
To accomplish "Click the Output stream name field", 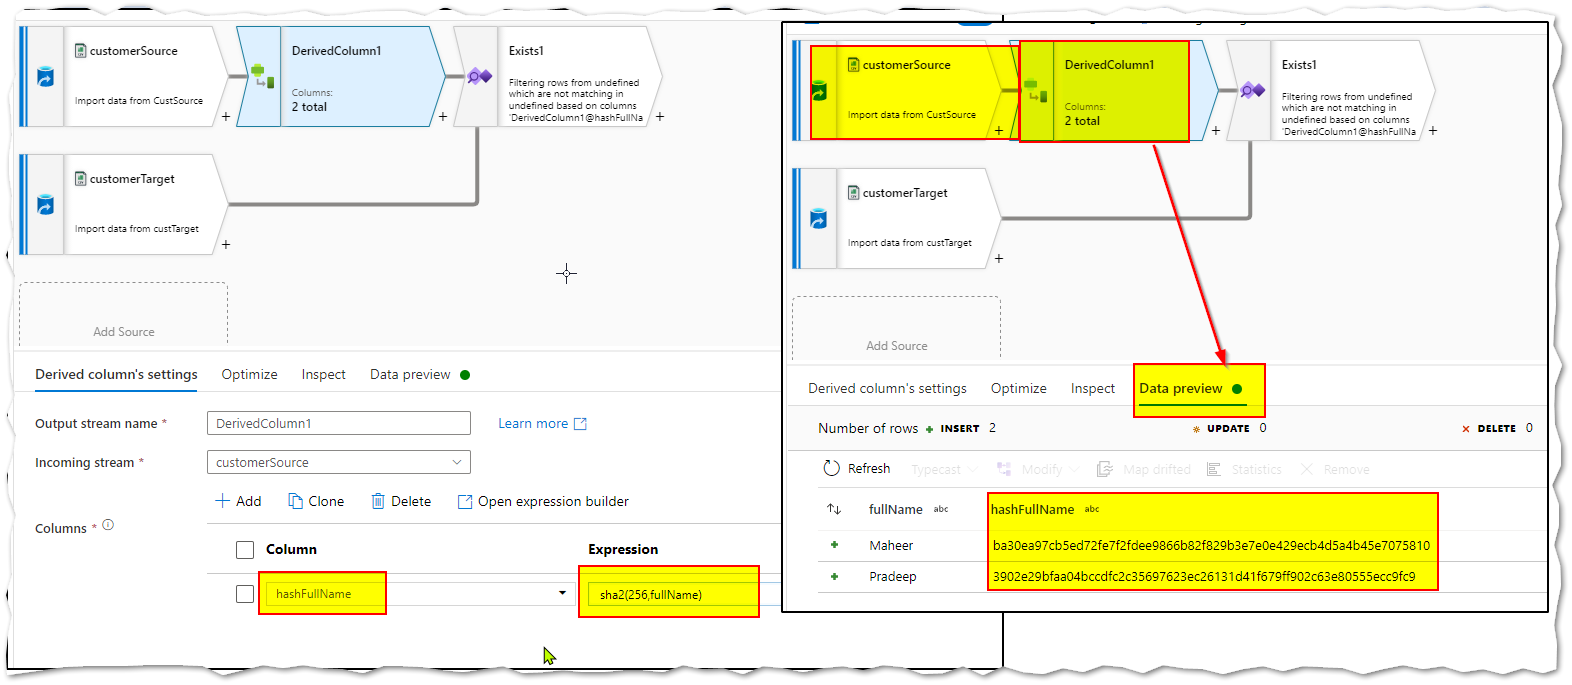I will pos(338,424).
